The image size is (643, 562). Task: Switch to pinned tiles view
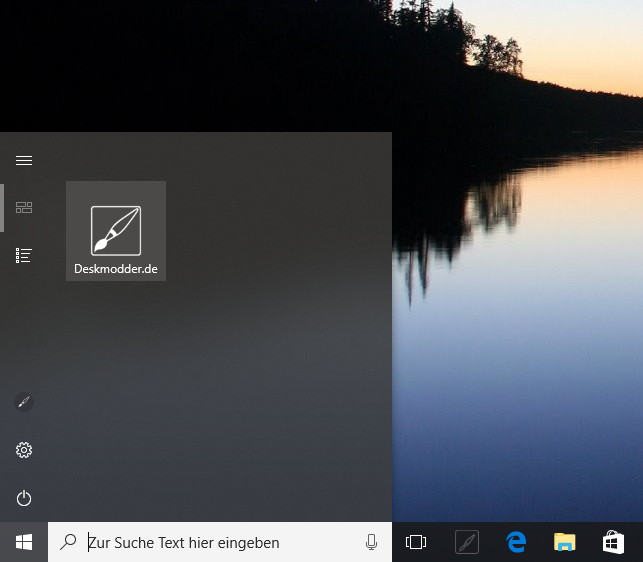[24, 208]
